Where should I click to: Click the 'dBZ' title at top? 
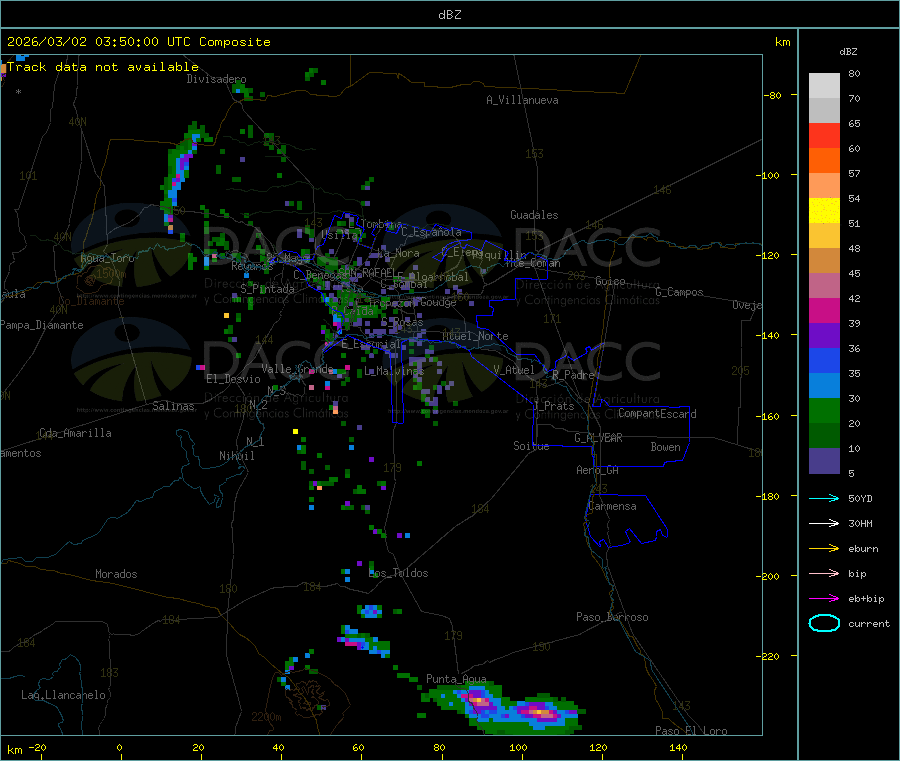(449, 14)
